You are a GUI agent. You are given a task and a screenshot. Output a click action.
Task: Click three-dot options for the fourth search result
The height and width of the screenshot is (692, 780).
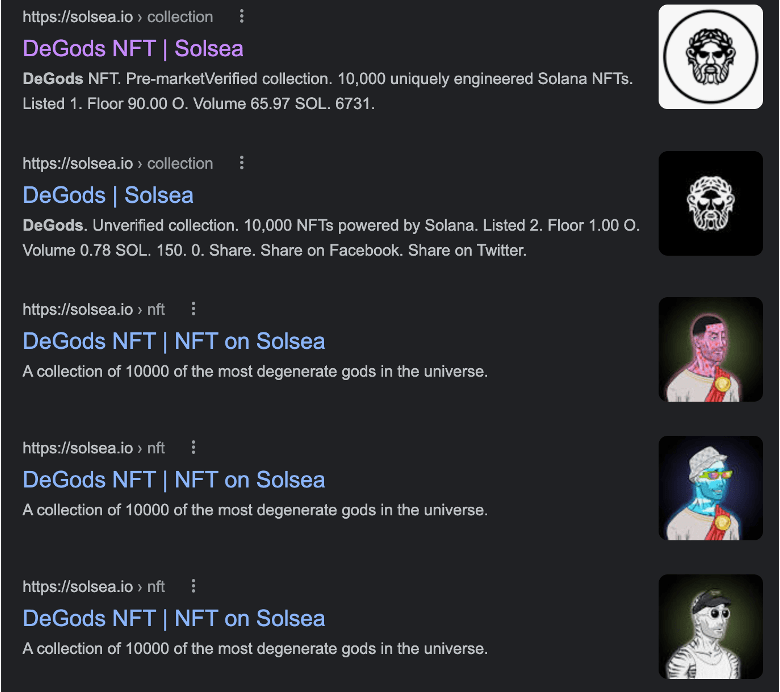tap(194, 448)
